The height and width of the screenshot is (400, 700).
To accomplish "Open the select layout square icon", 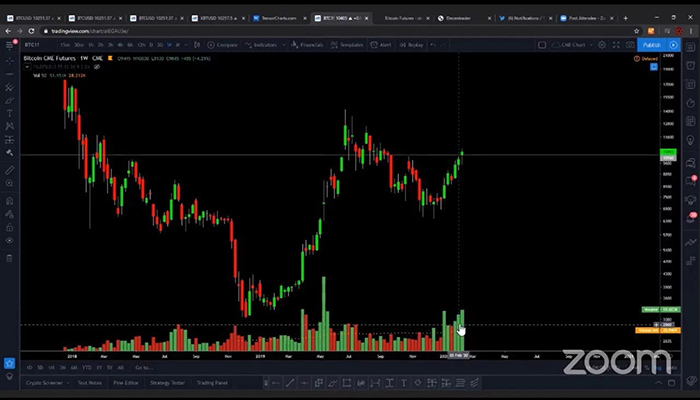I will (x=542, y=45).
